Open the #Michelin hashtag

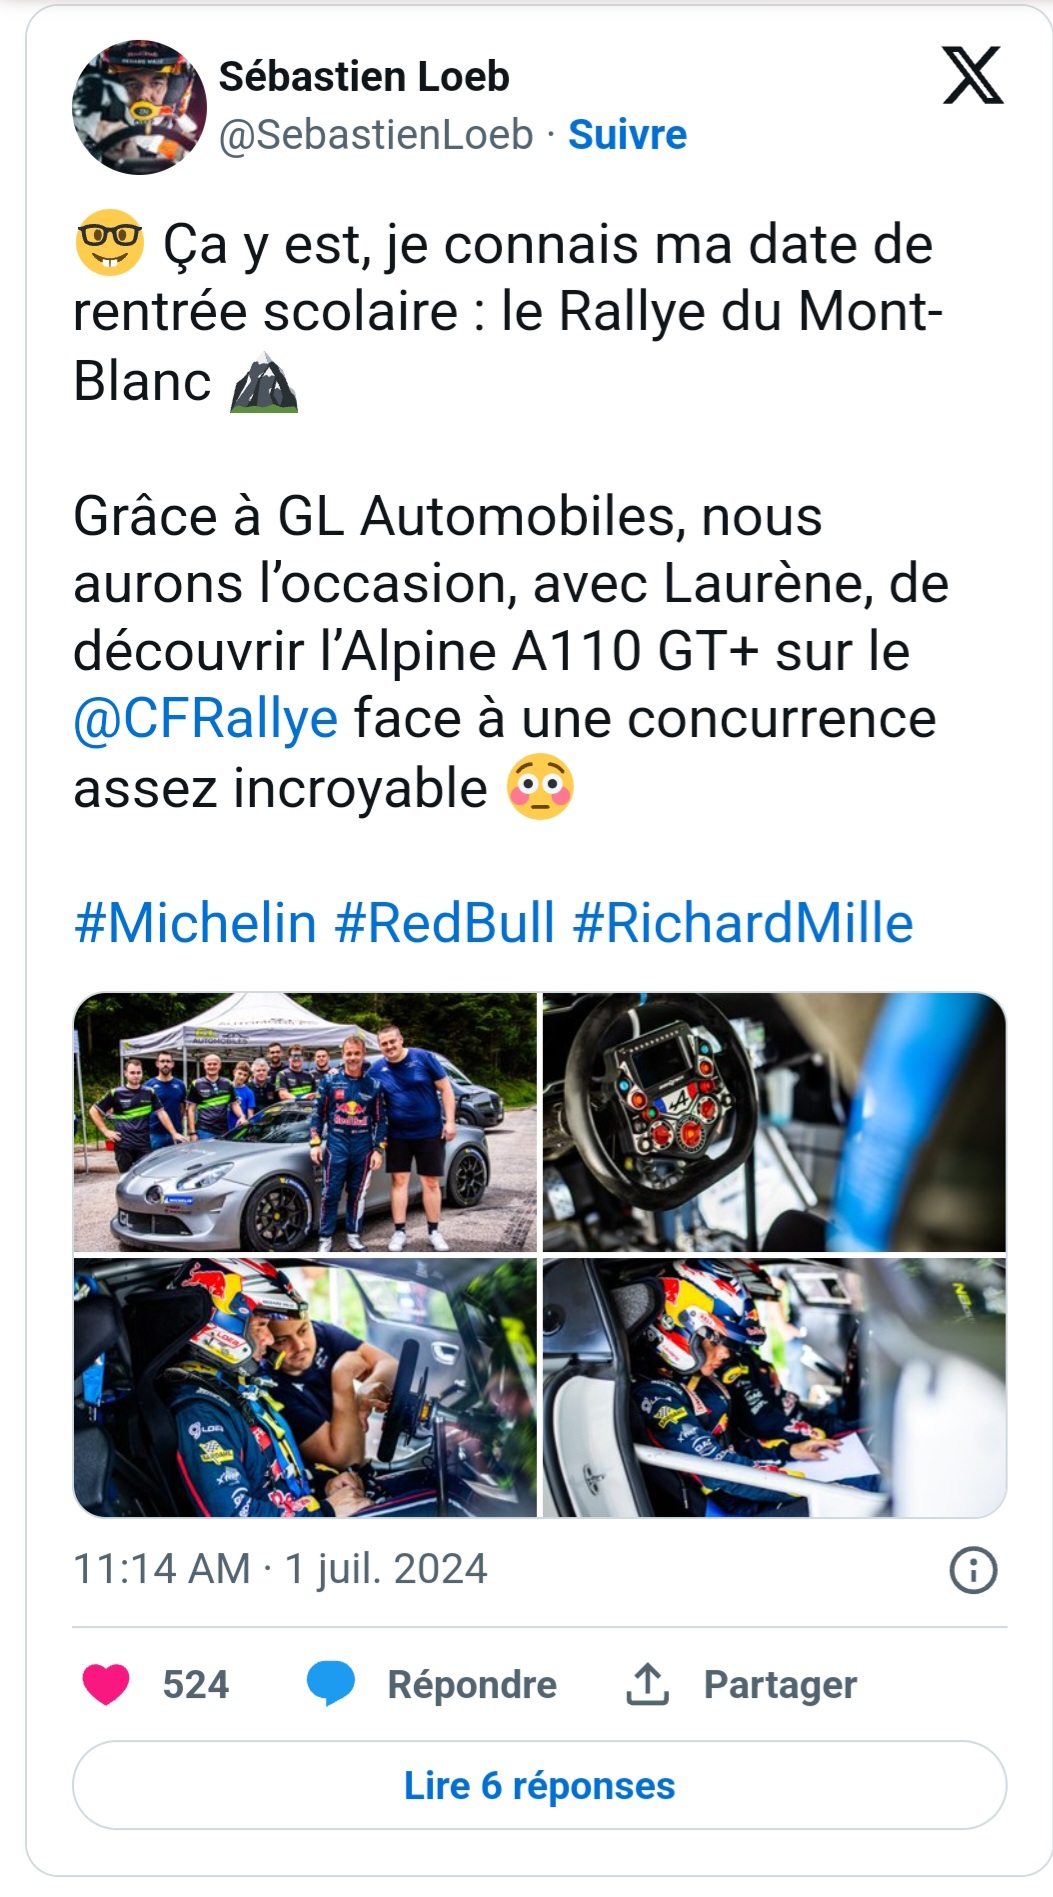[x=196, y=923]
